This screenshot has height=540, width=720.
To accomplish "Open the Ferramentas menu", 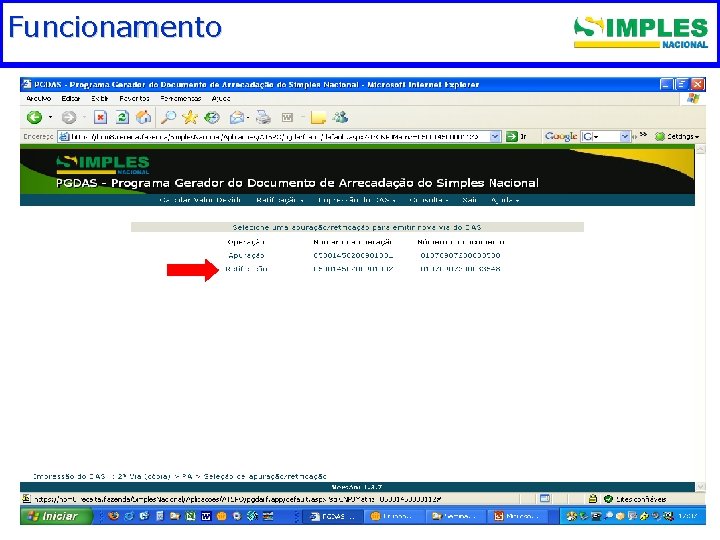I will 181,98.
